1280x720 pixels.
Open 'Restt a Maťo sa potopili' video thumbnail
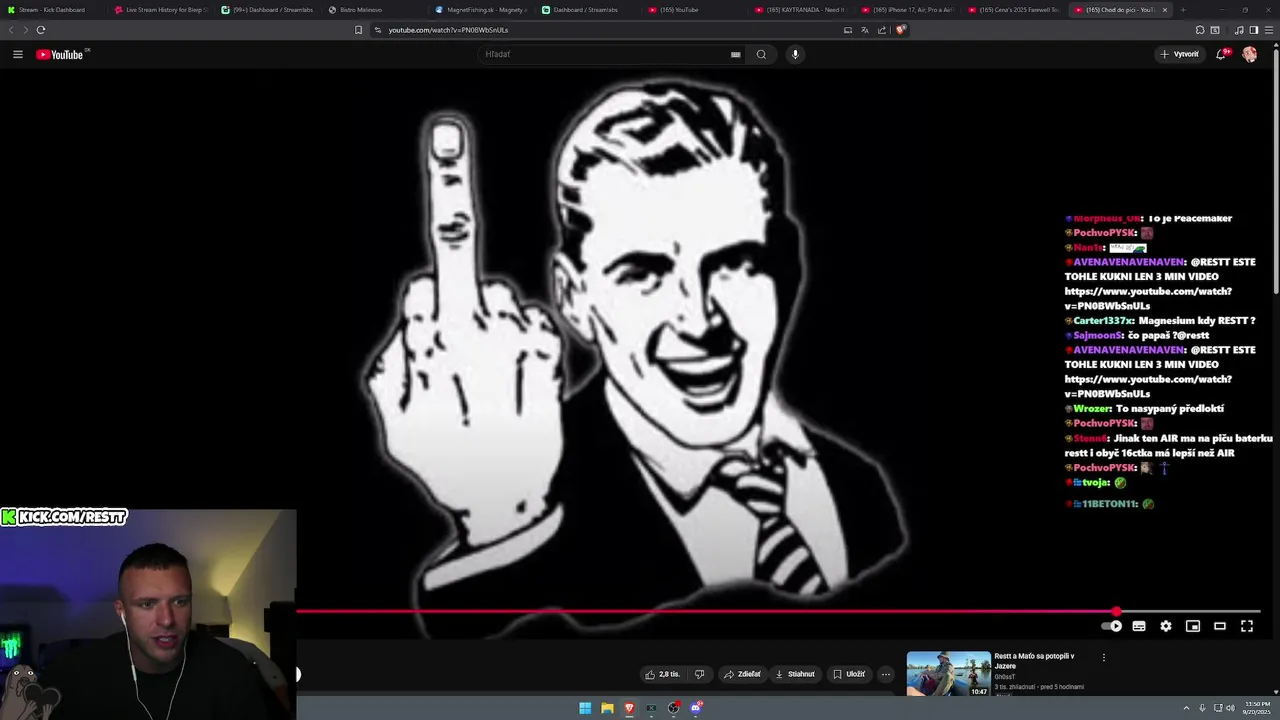949,674
